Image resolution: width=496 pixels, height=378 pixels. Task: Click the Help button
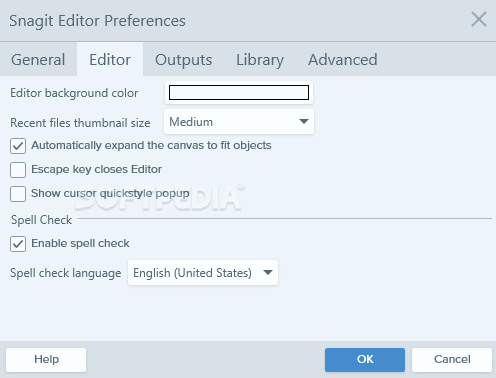point(46,360)
